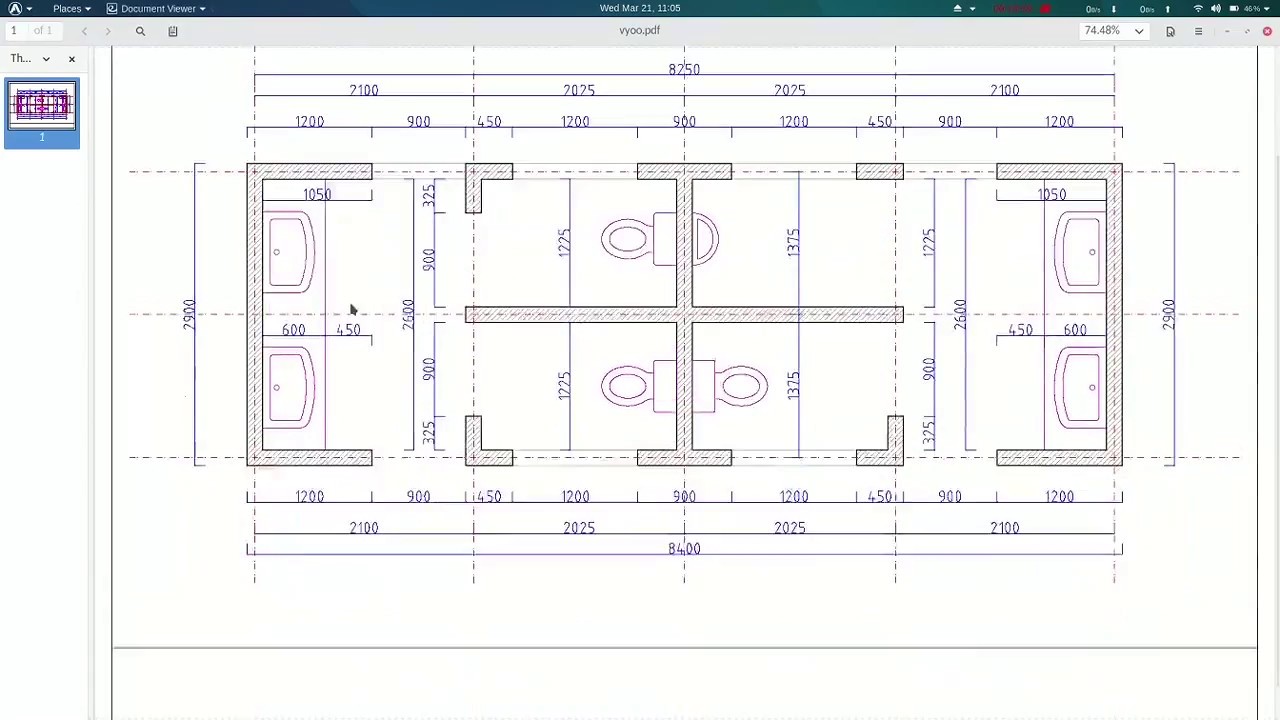Open the search (magnifier) tool
1280x720 pixels.
(x=140, y=31)
